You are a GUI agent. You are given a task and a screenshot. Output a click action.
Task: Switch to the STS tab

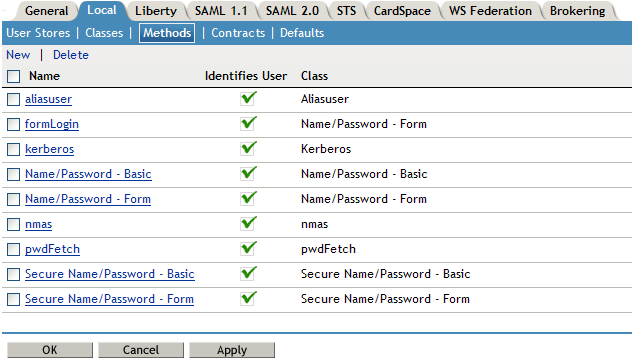(x=346, y=11)
